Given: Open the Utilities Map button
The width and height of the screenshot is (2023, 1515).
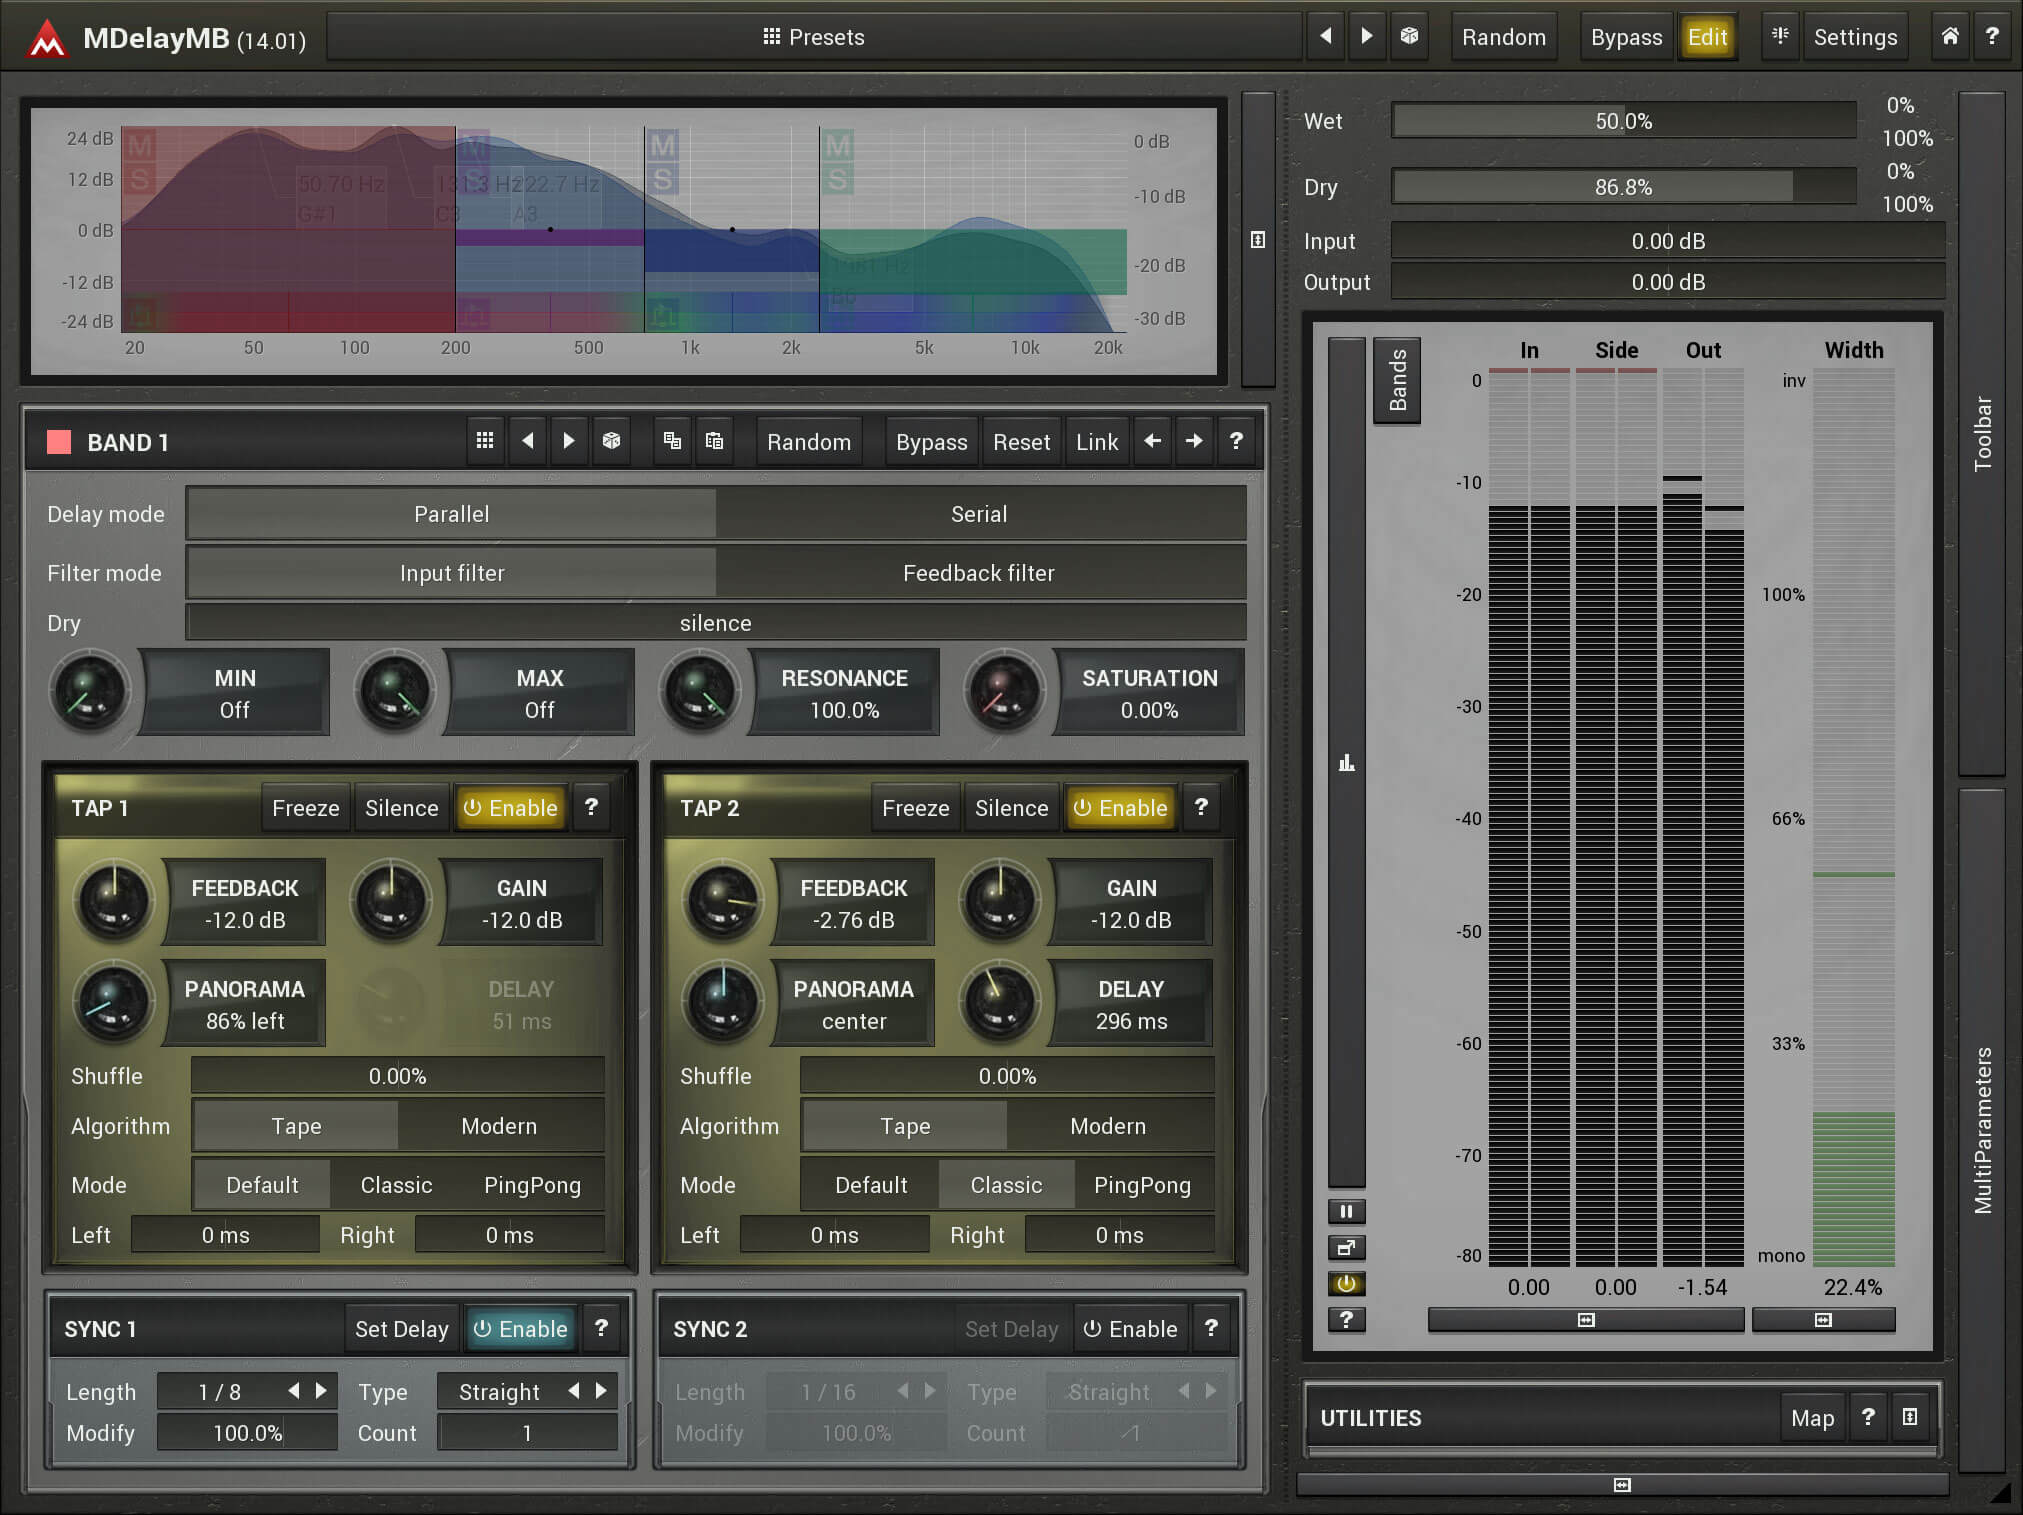Looking at the screenshot, I should [x=1812, y=1418].
